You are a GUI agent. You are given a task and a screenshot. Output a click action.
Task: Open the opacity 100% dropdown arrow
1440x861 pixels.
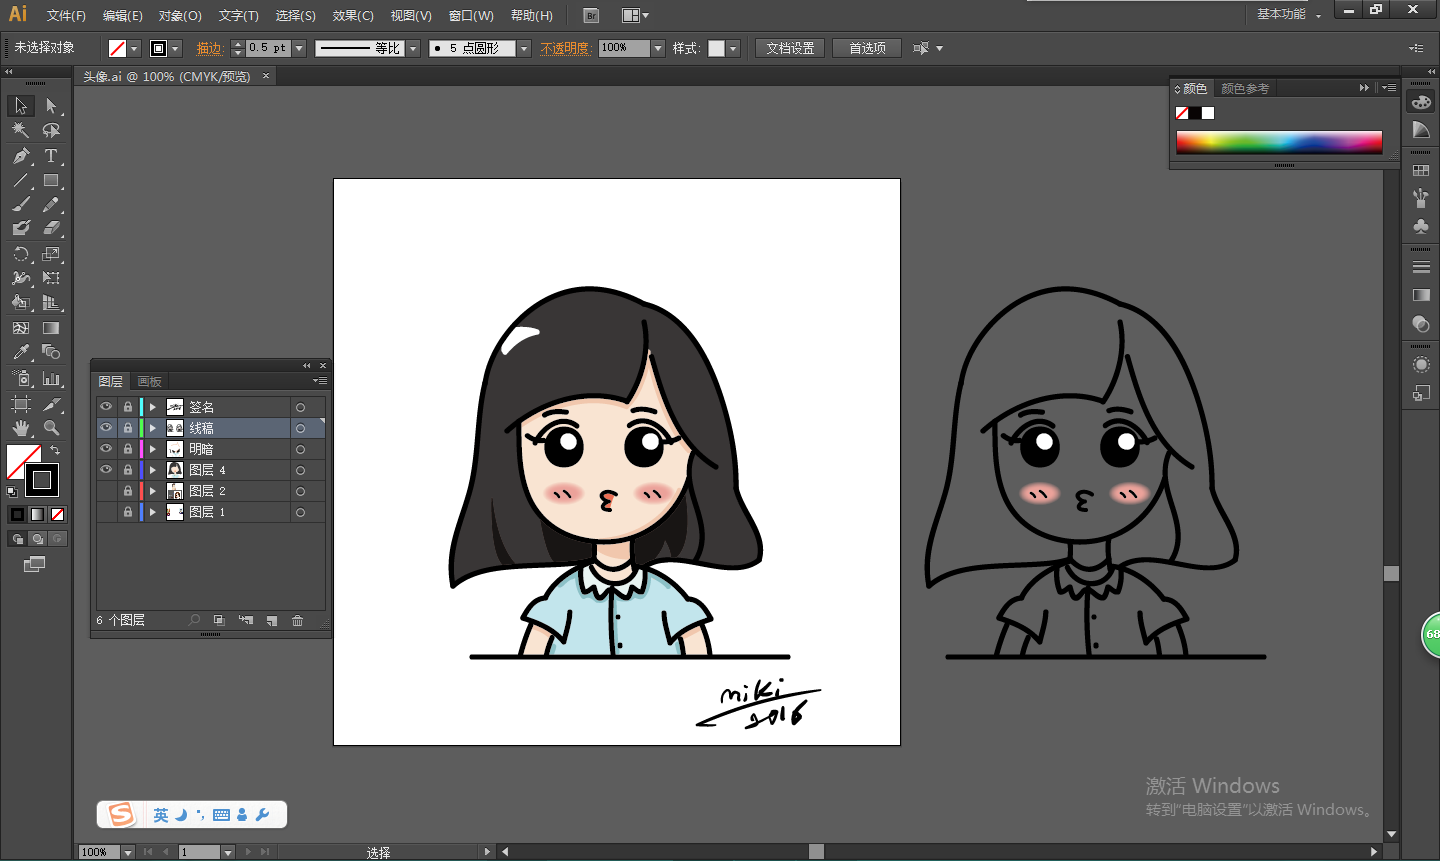point(658,48)
